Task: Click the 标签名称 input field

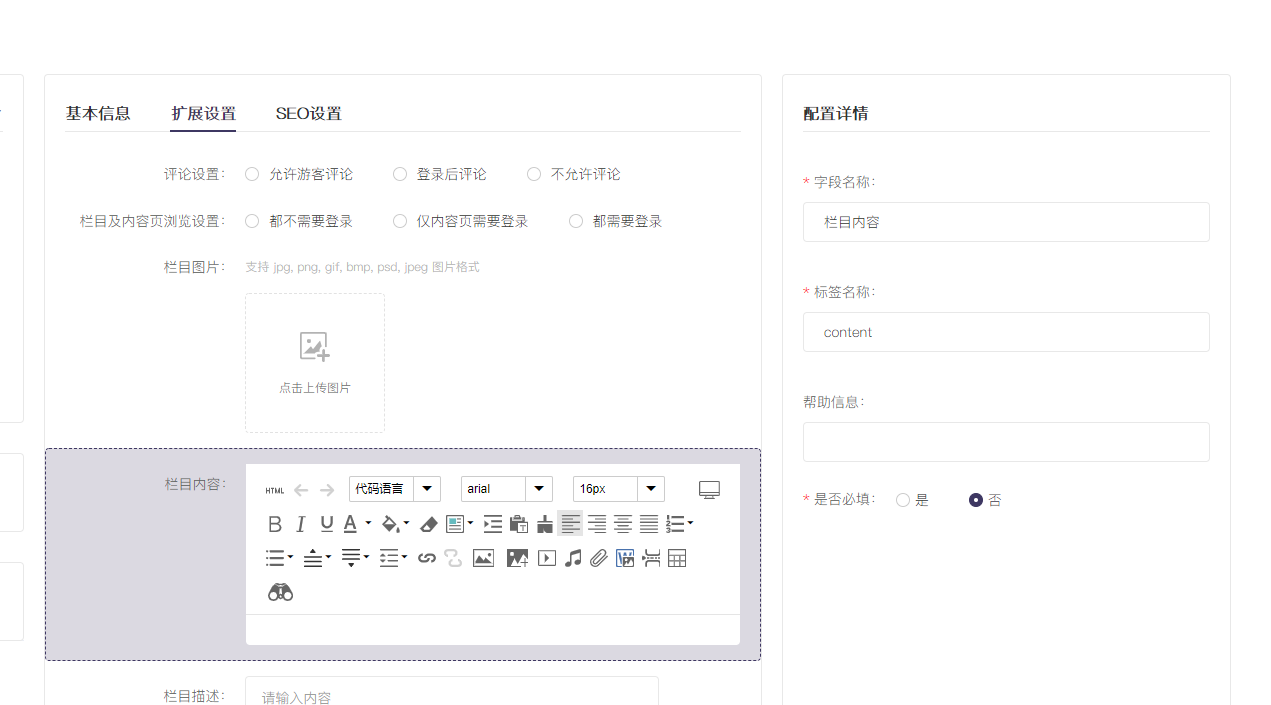Action: [x=1005, y=332]
